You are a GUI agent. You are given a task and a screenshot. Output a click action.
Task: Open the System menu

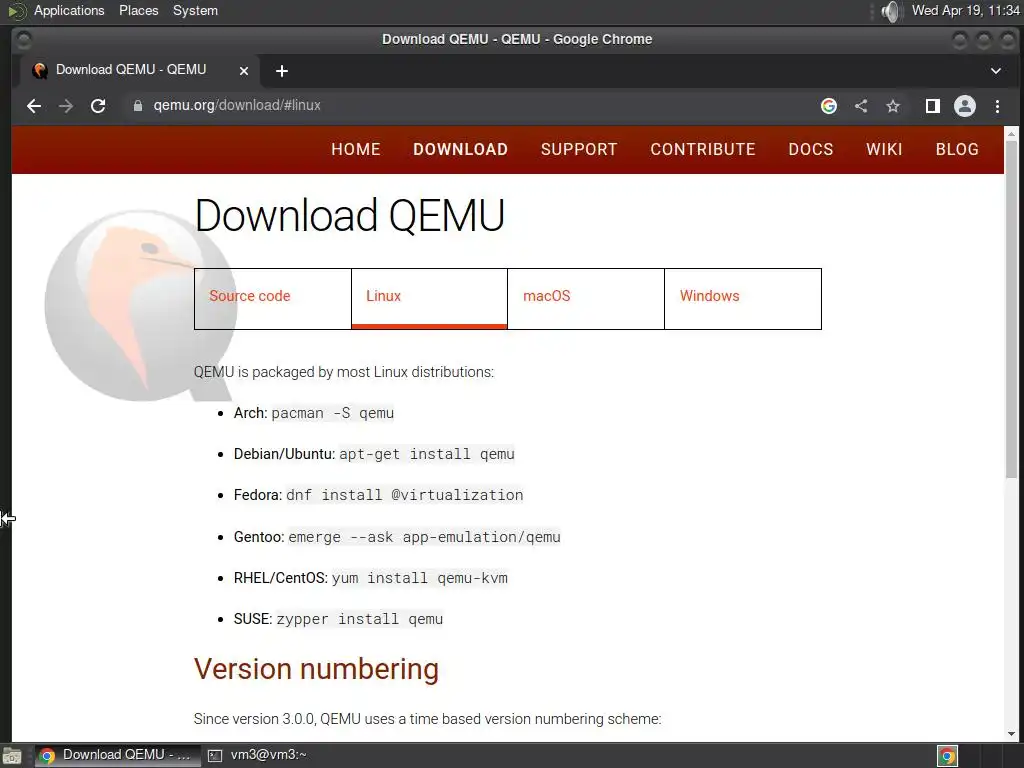[195, 10]
